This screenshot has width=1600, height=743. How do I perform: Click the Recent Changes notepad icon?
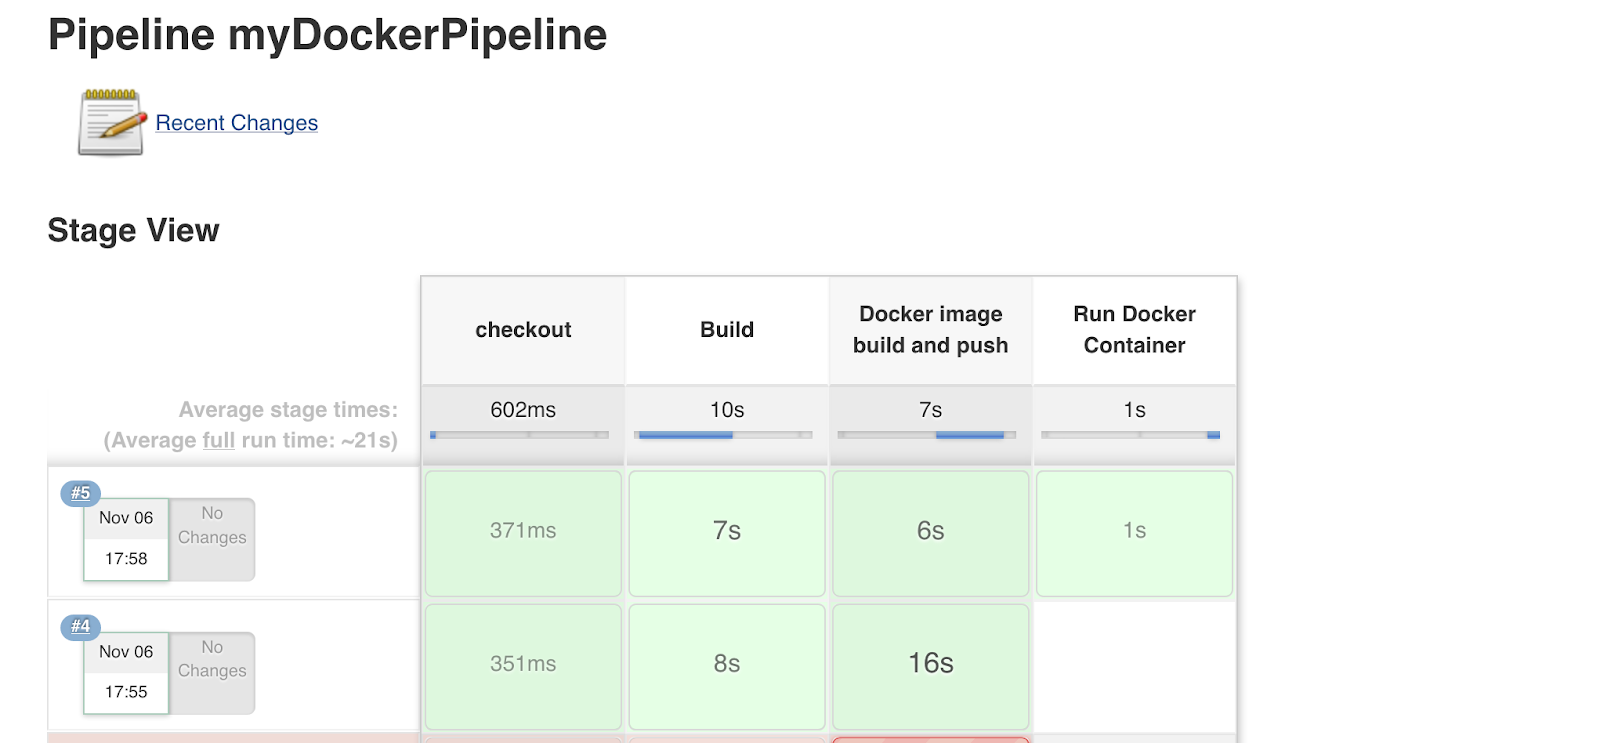pos(112,123)
